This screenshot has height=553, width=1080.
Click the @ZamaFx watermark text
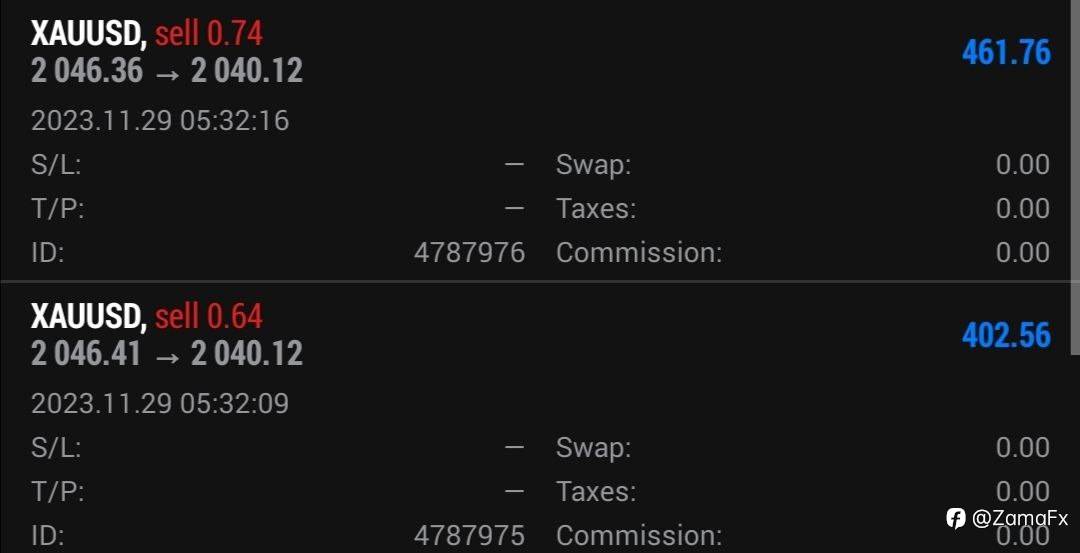[1020, 518]
